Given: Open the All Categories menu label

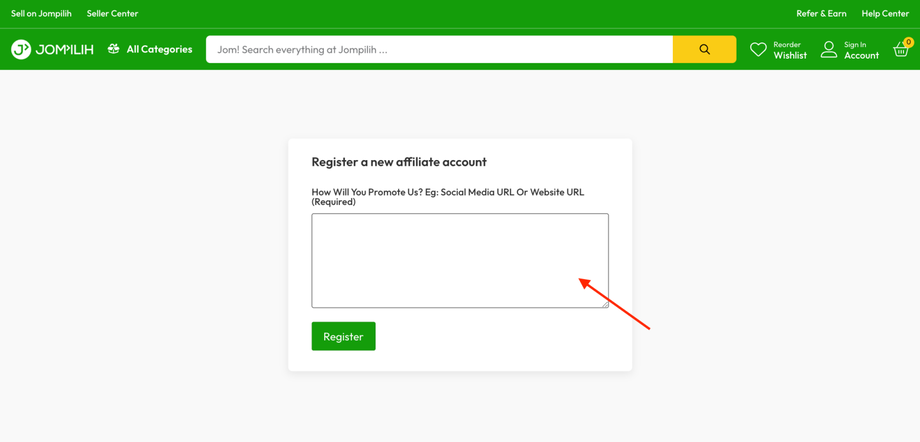Looking at the screenshot, I should click(159, 49).
